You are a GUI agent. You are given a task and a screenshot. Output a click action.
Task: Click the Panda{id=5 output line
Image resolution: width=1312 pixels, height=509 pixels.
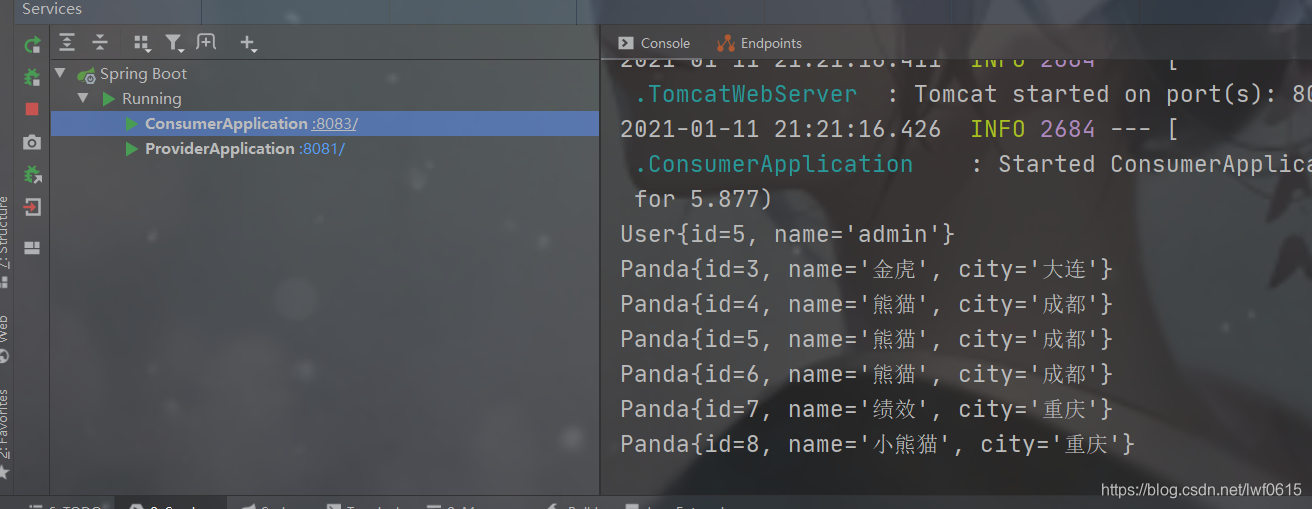pyautogui.click(x=867, y=340)
